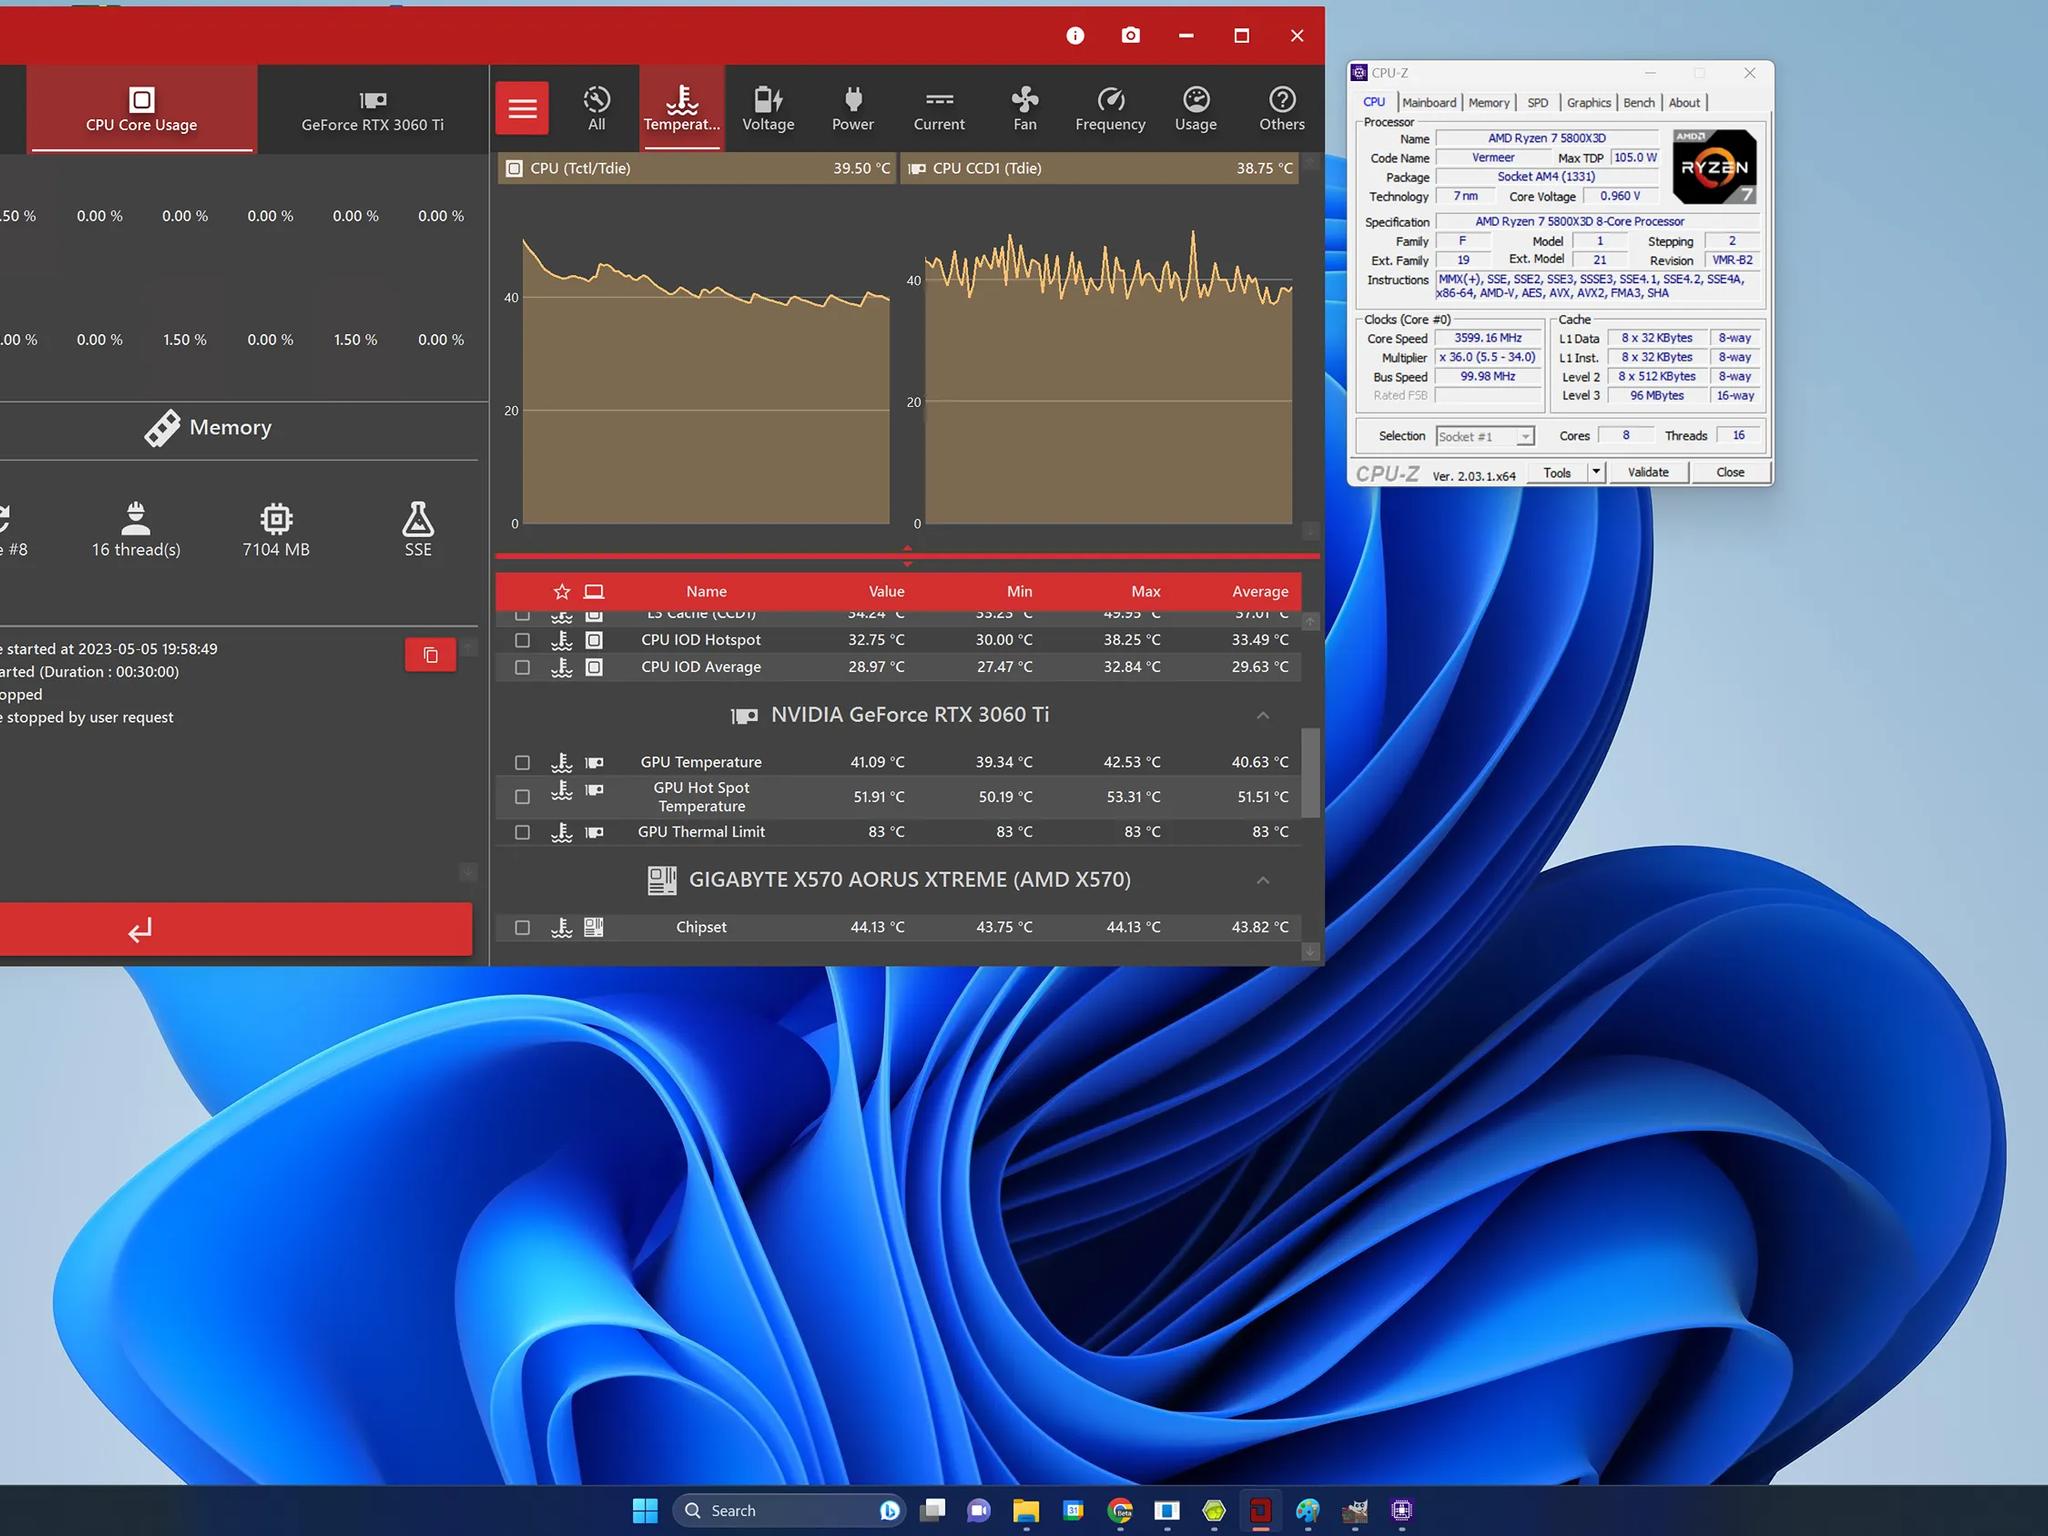2048x1536 pixels.
Task: Show All sensors category
Action: [x=596, y=108]
